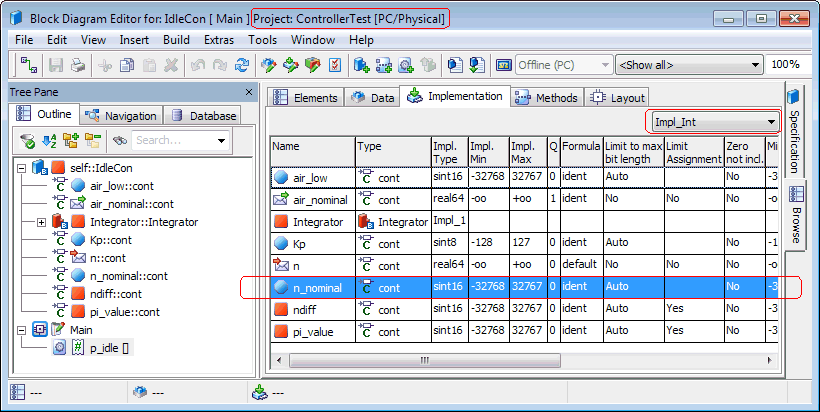This screenshot has width=820, height=412.
Task: Select Kp::cont in the outline tree
Action: click(111, 241)
